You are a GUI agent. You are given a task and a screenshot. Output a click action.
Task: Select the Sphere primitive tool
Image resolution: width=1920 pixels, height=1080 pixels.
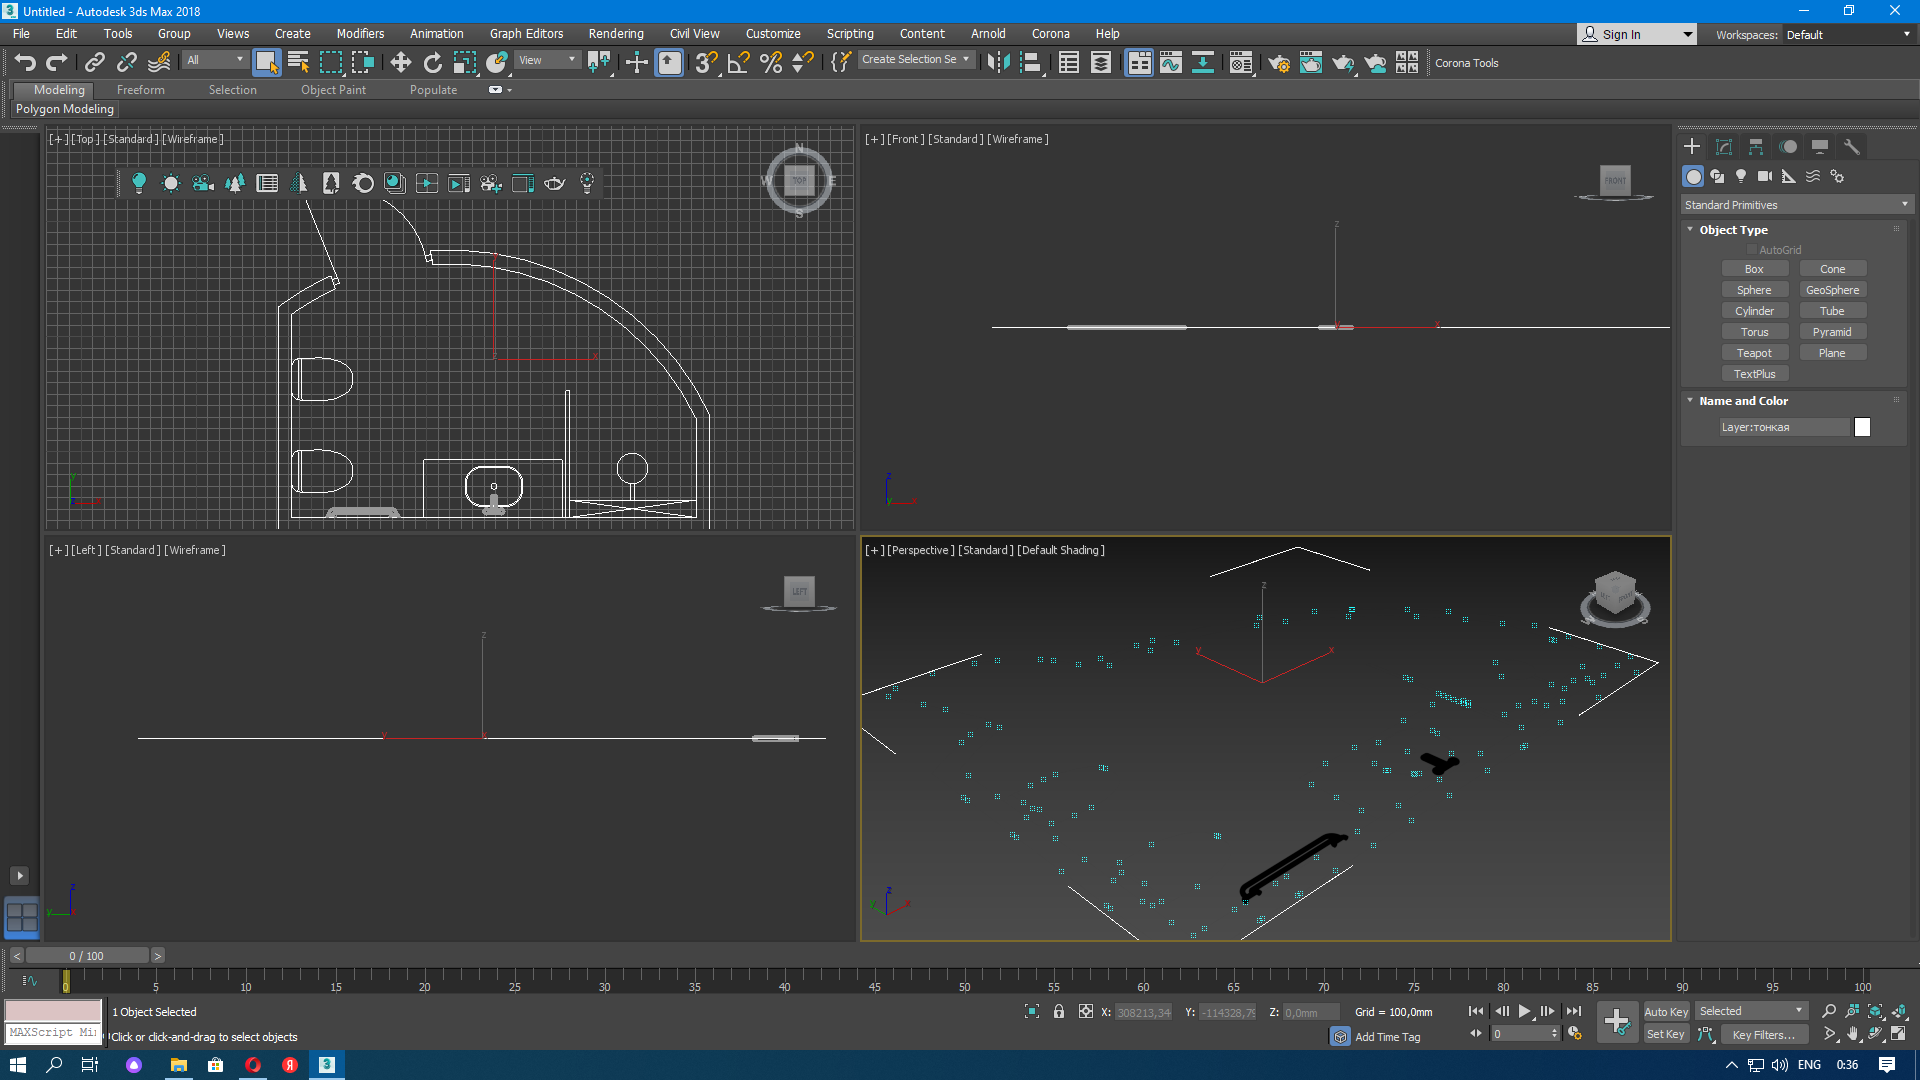coord(1754,289)
